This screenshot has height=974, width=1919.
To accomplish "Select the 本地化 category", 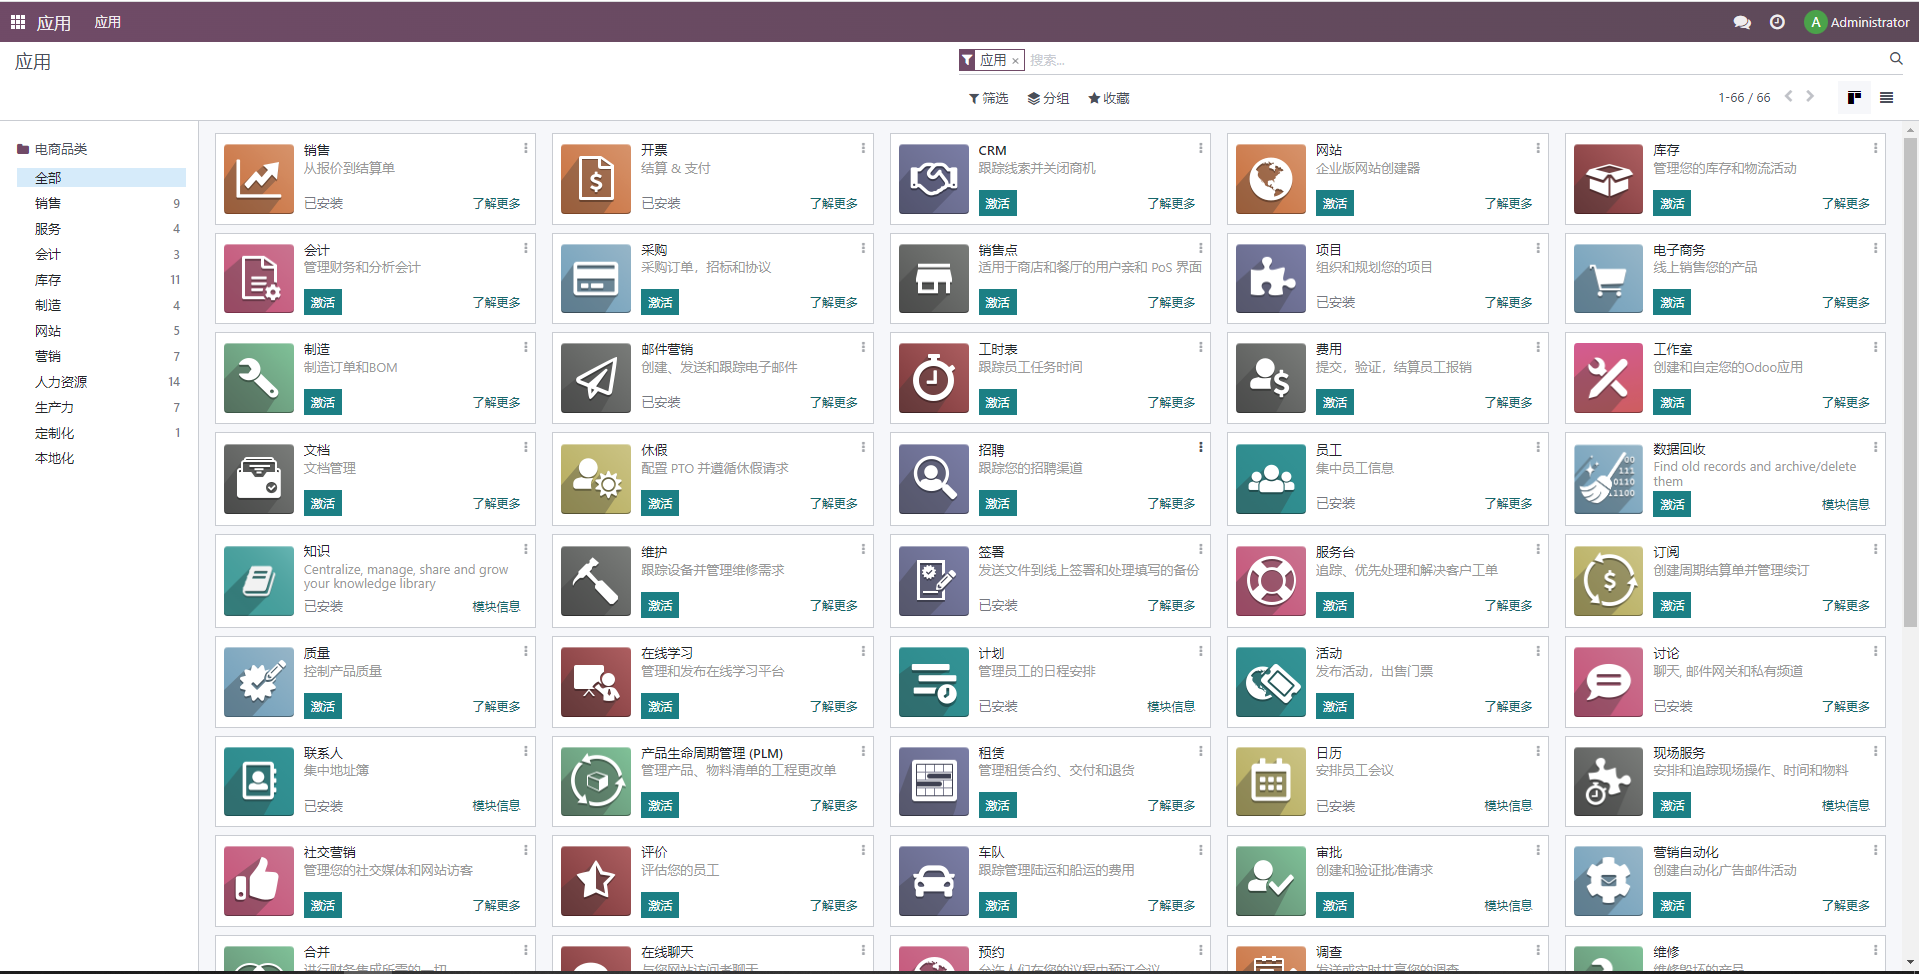I will click(x=101, y=458).
